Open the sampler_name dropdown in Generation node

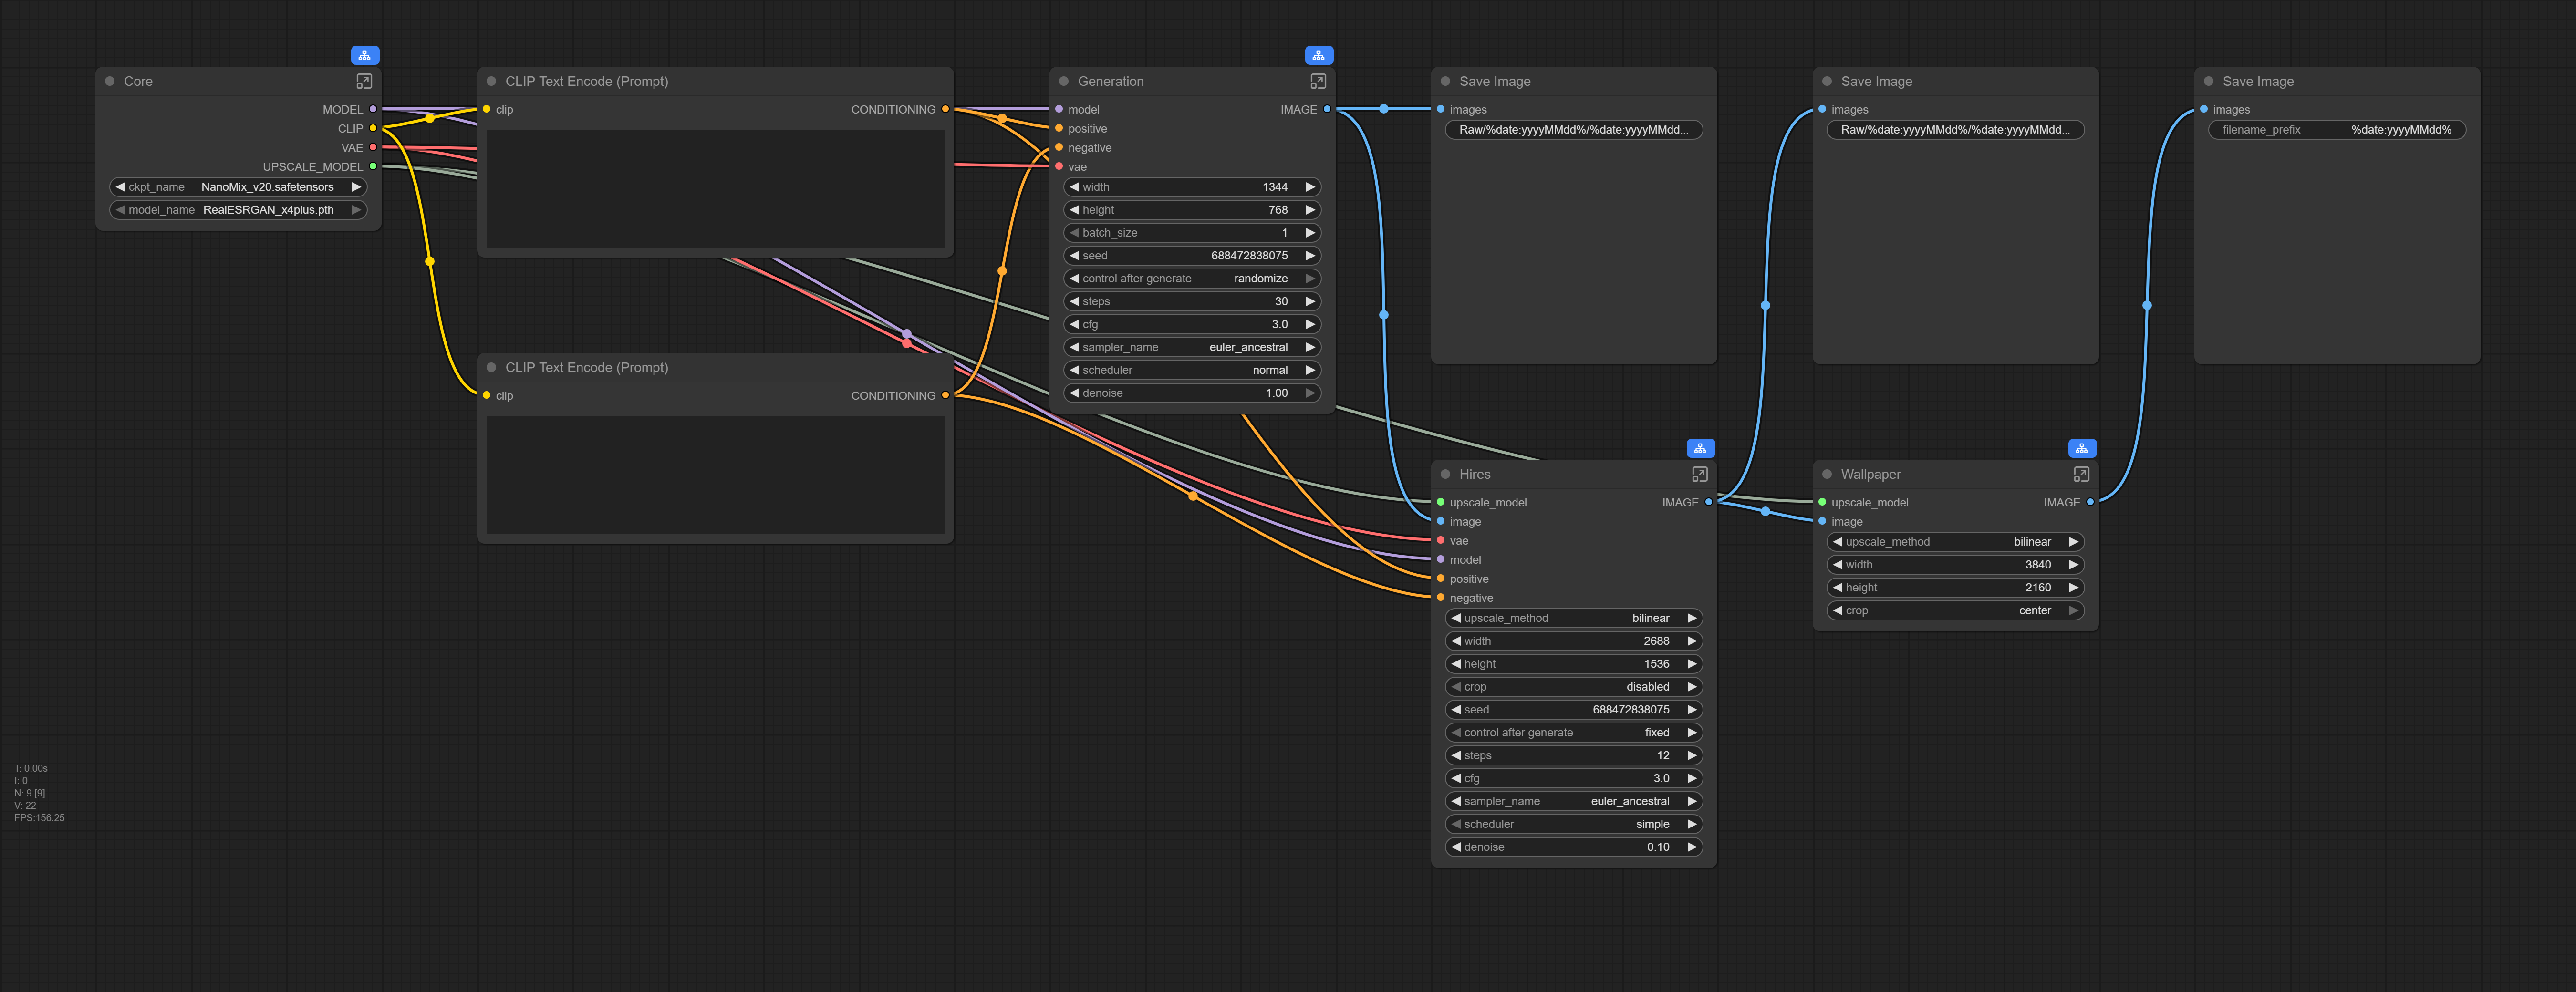coord(1191,347)
